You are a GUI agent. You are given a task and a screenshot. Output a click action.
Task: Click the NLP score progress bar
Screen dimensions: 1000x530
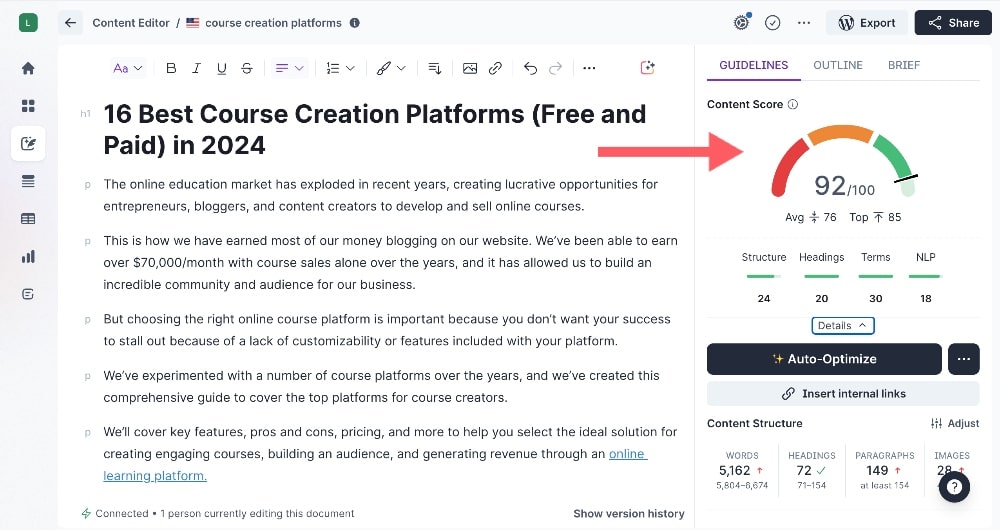pos(925,276)
